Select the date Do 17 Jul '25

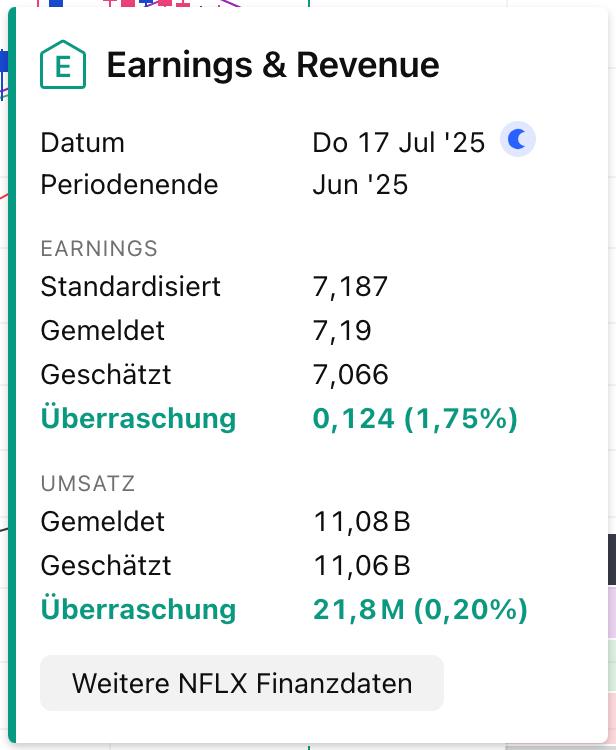point(398,143)
